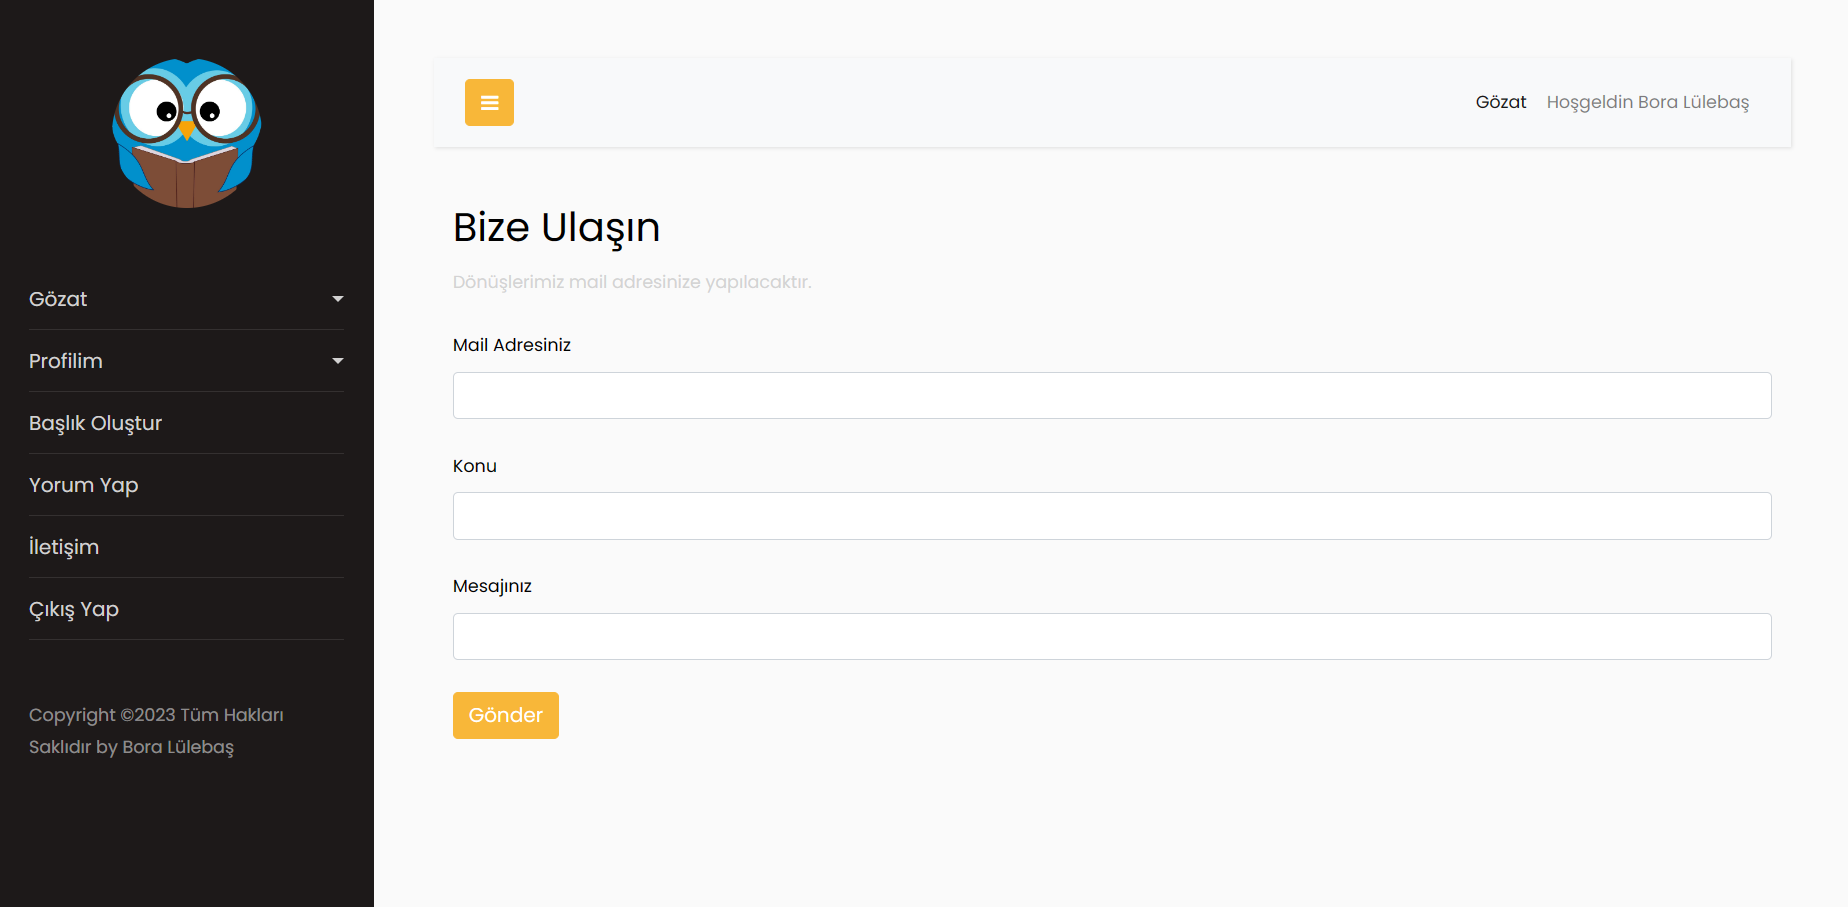Toggle sidebar with yellow hamburger button
The height and width of the screenshot is (907, 1848).
tap(489, 102)
